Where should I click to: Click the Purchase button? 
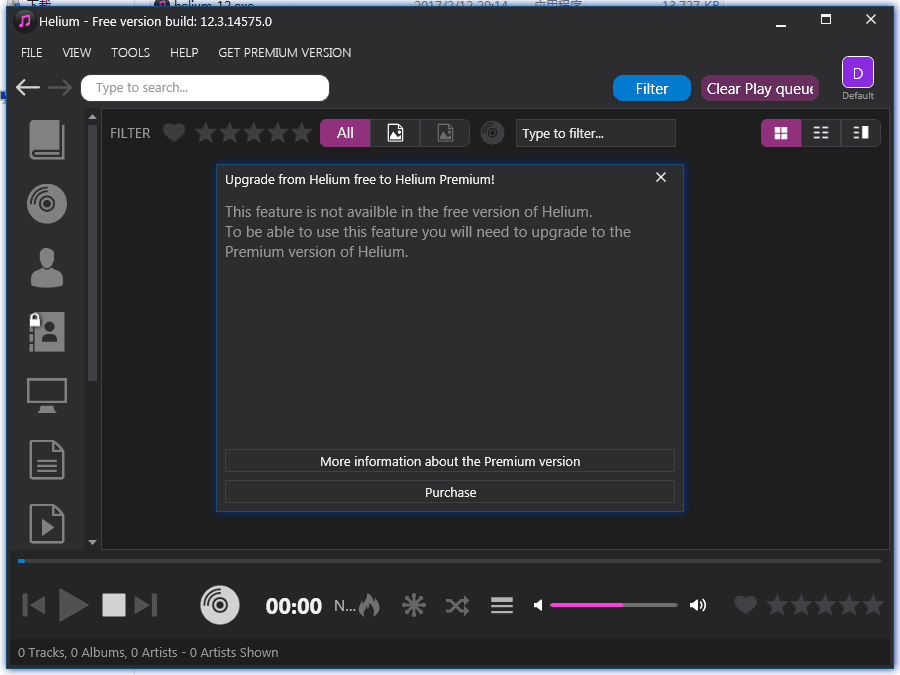point(450,492)
